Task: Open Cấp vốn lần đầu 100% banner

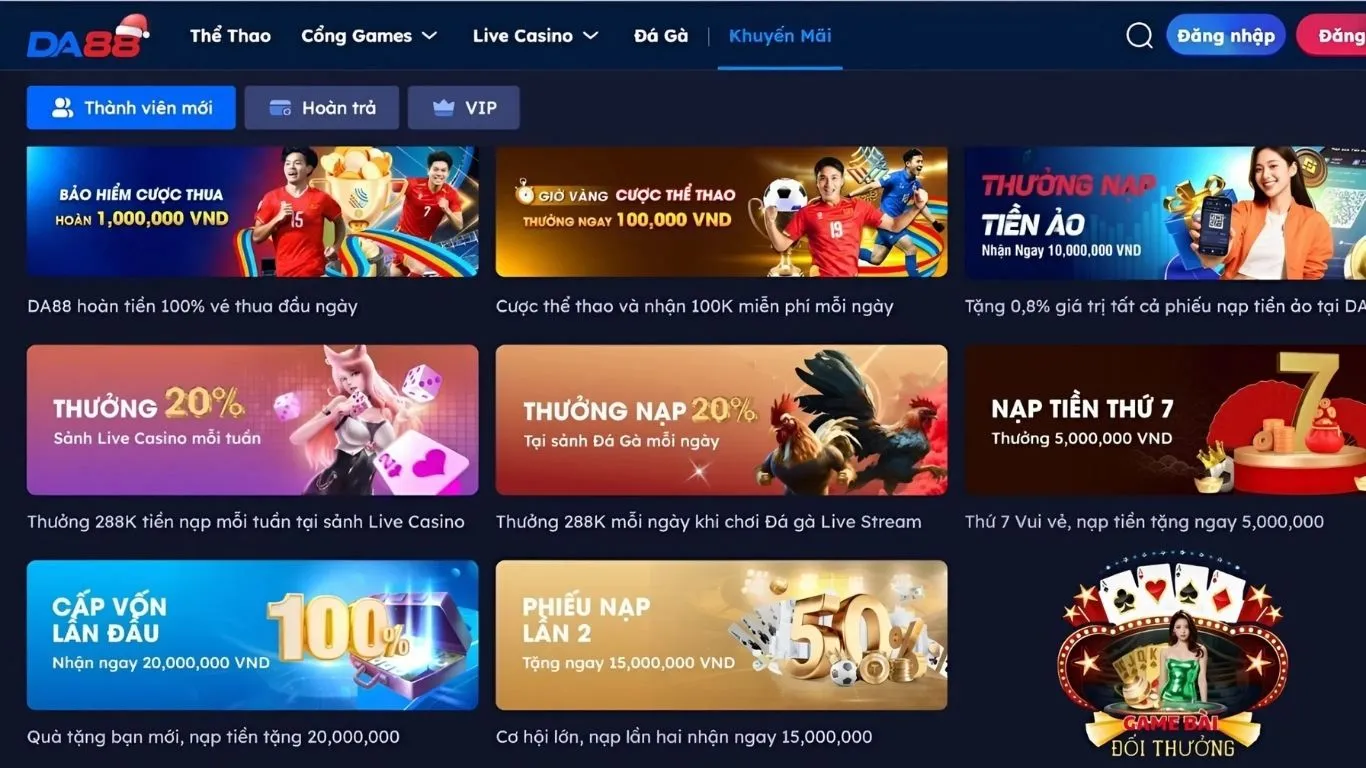Action: click(253, 635)
